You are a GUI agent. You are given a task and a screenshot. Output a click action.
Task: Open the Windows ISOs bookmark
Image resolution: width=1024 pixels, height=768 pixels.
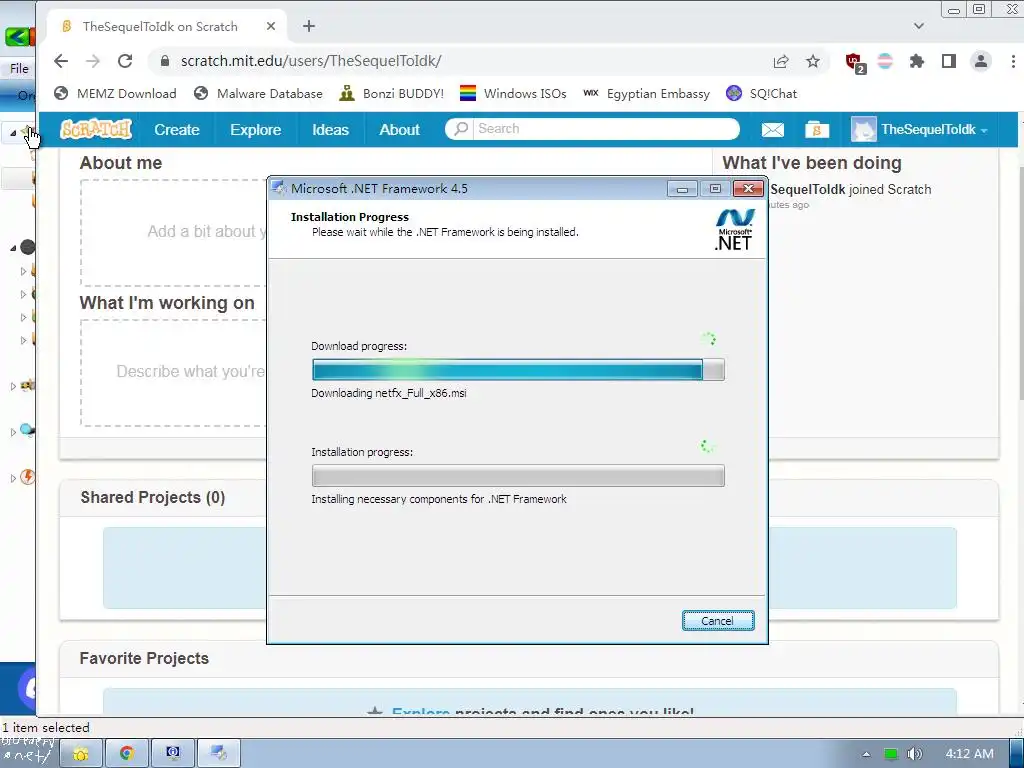click(x=513, y=93)
